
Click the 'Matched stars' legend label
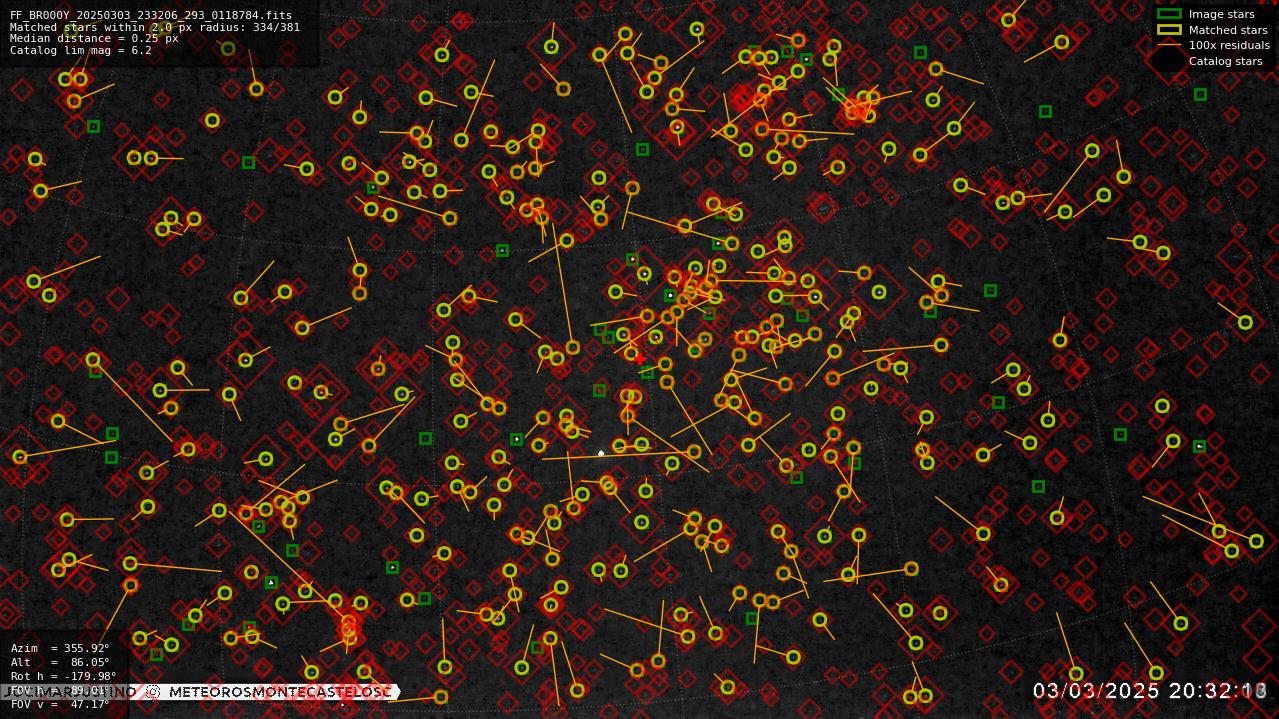(x=1228, y=30)
